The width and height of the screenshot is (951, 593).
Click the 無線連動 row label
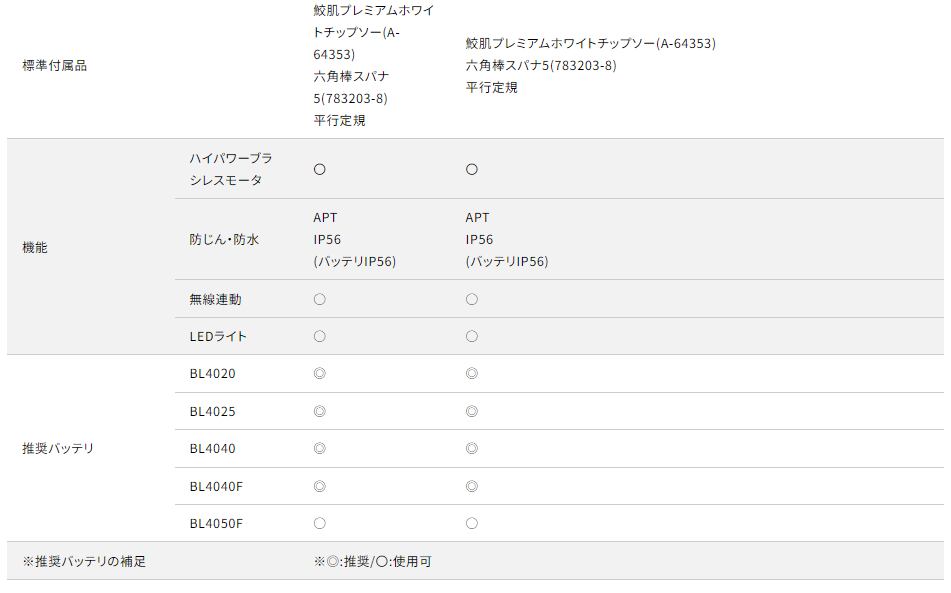215,299
